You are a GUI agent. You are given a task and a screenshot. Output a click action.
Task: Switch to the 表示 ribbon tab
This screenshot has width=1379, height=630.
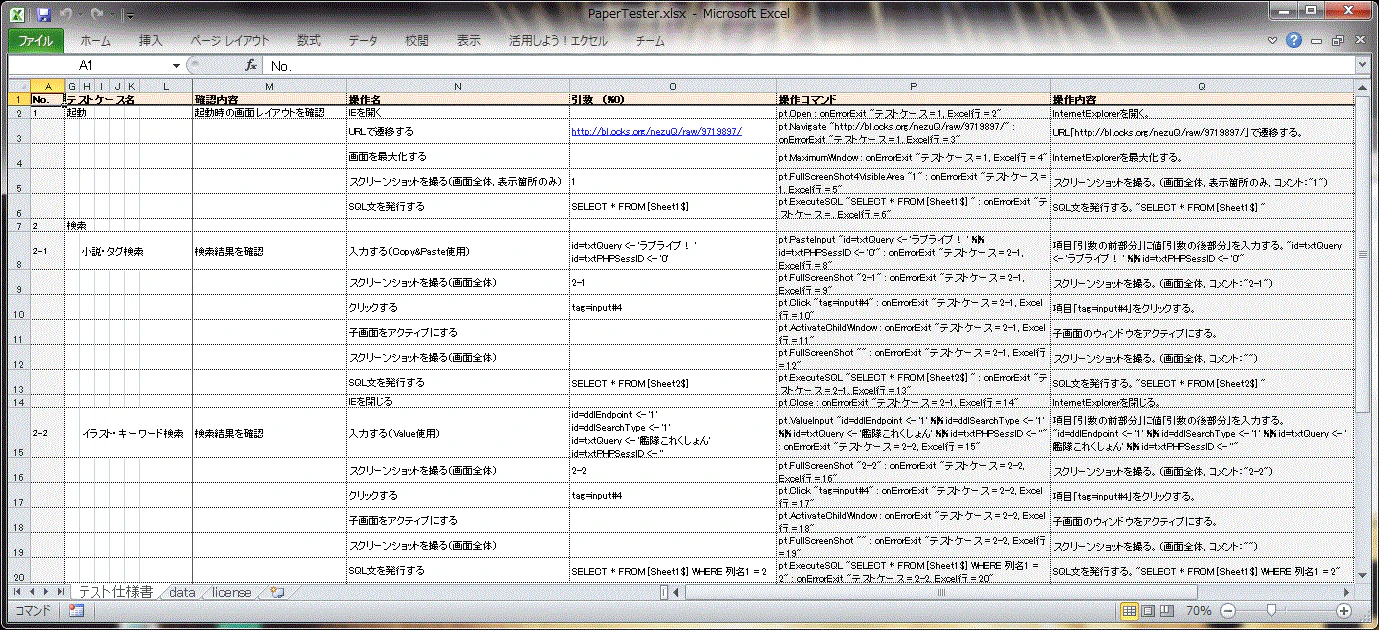469,41
